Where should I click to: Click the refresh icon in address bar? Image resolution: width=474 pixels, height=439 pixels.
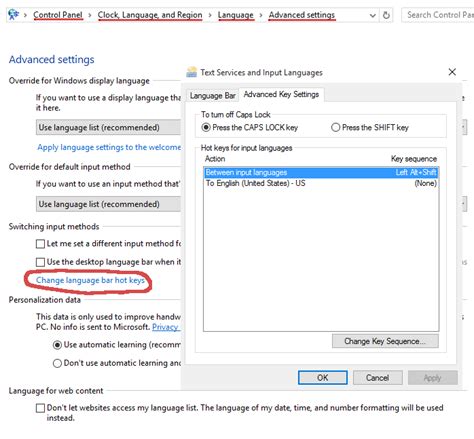[386, 15]
